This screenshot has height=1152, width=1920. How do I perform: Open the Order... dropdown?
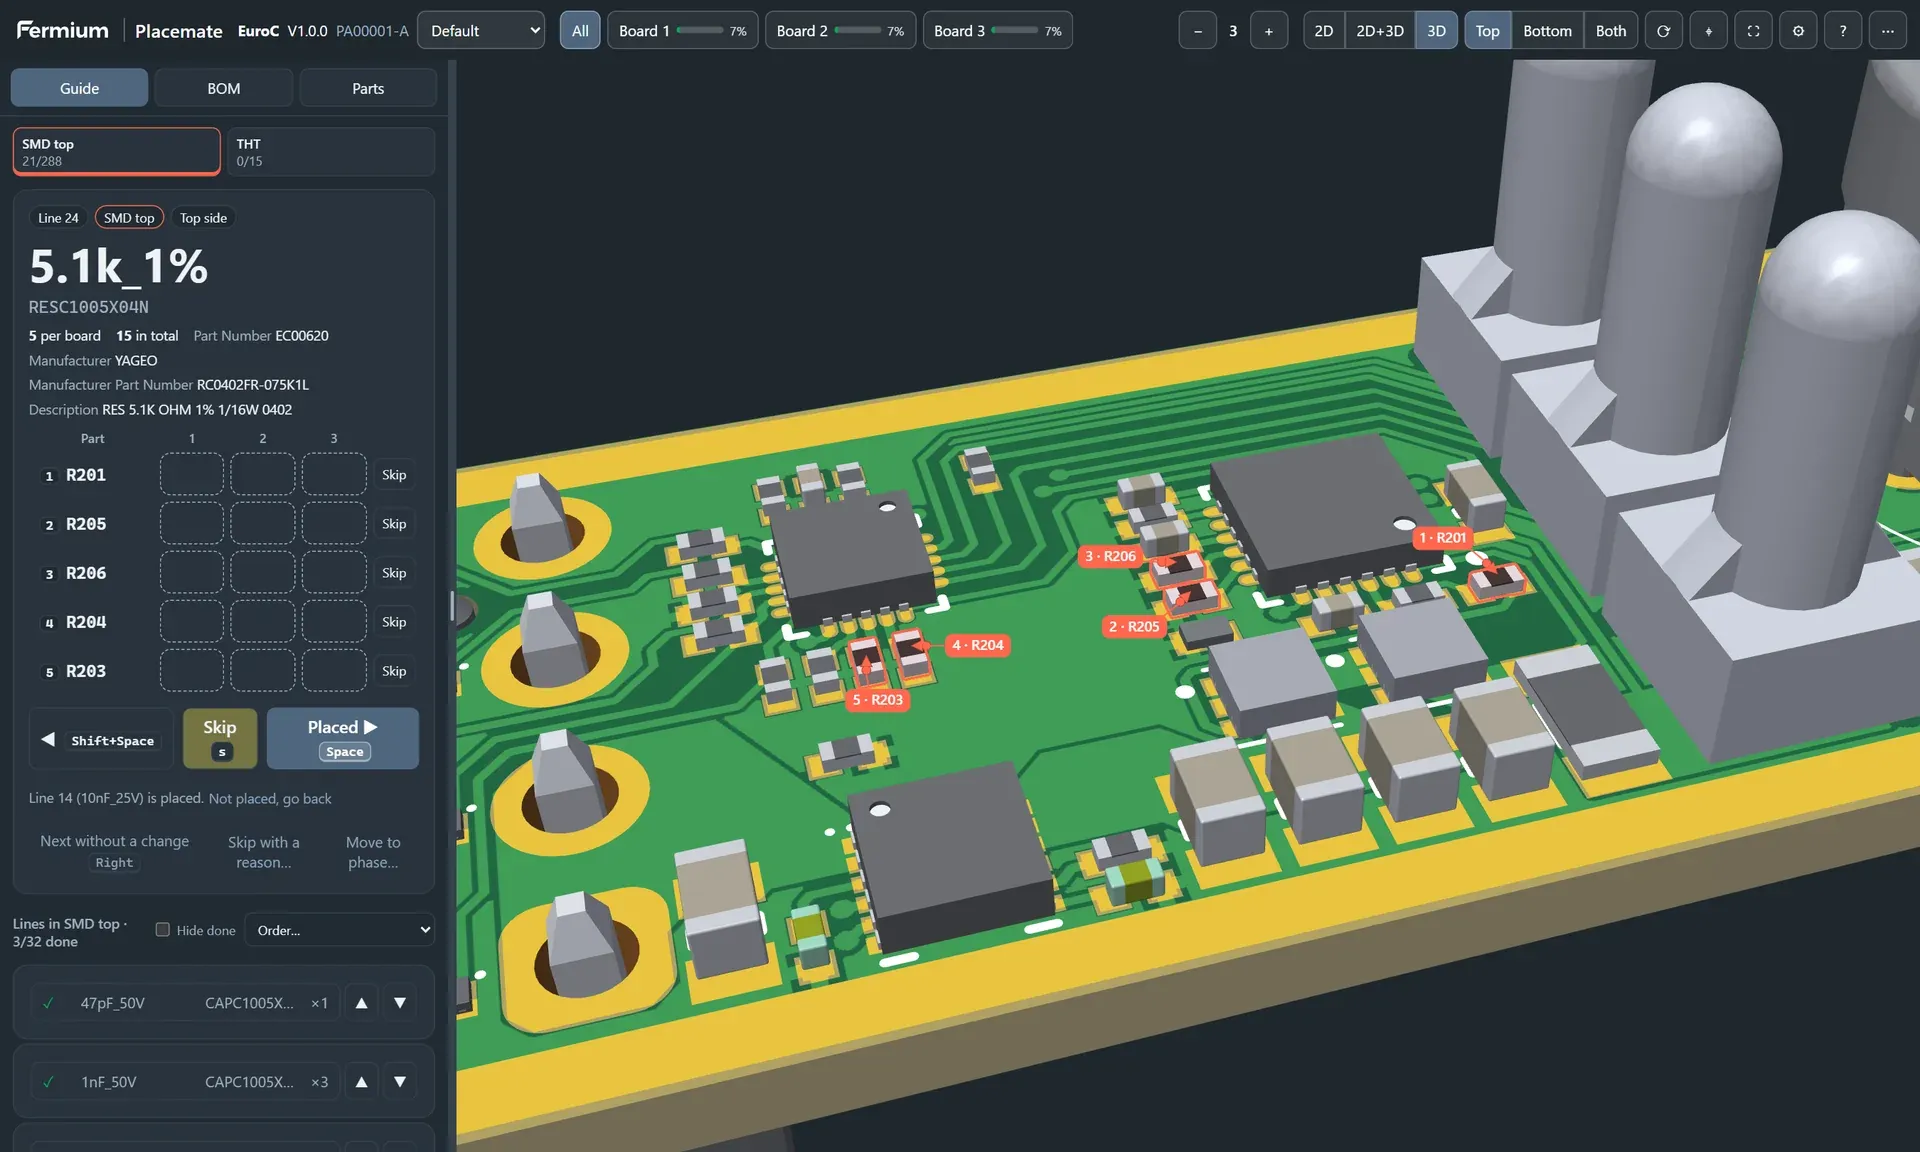tap(340, 930)
